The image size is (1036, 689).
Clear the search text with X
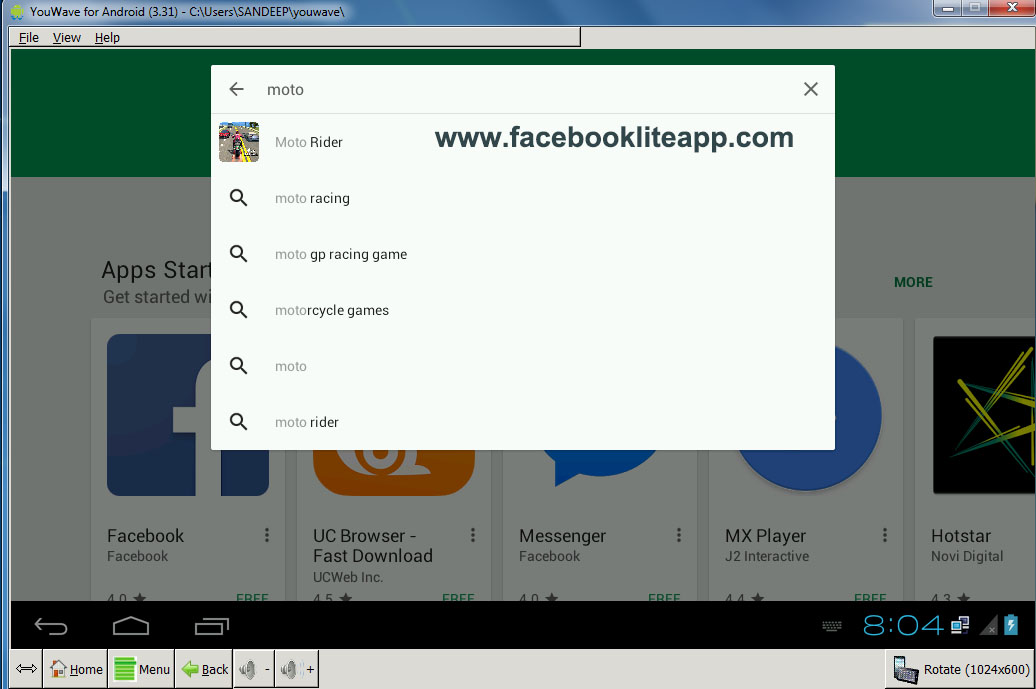(811, 89)
